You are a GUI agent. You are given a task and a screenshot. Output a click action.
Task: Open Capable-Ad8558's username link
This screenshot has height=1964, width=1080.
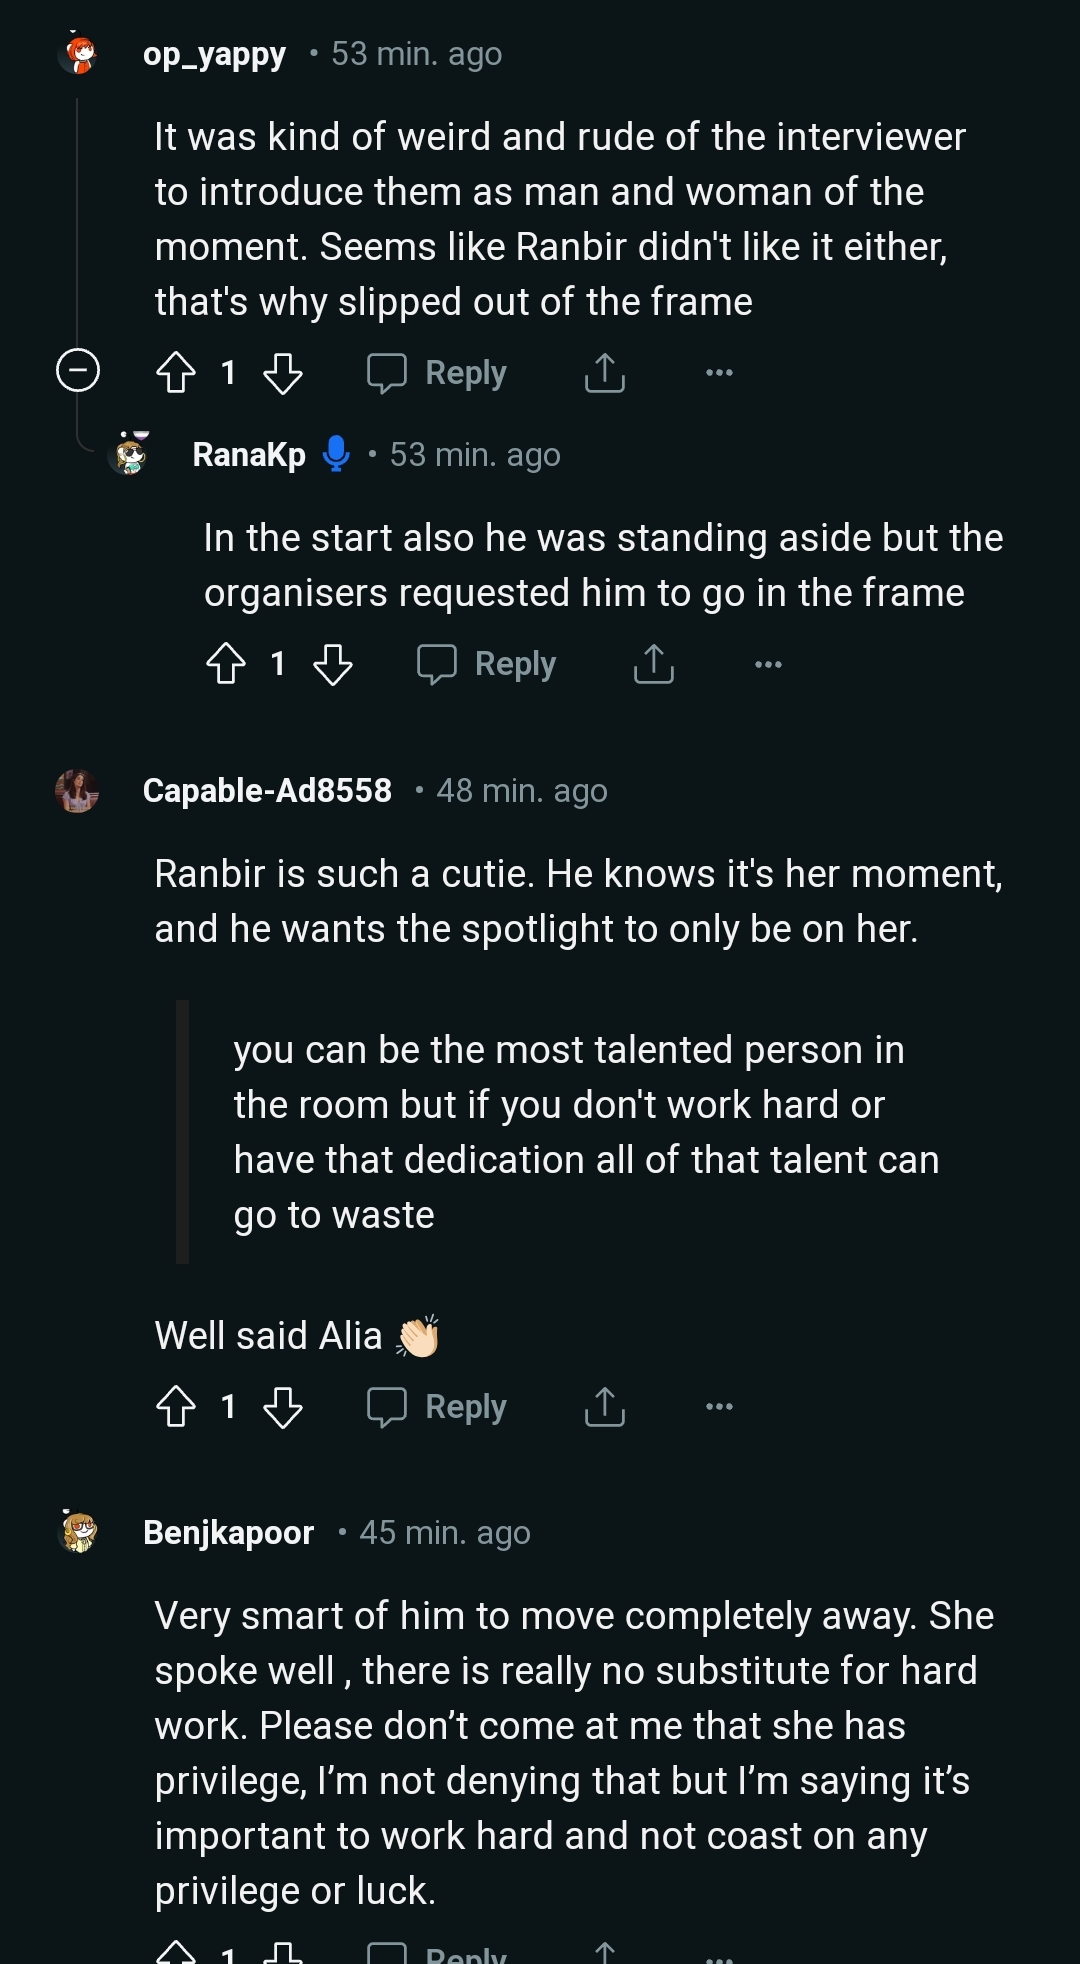point(267,791)
